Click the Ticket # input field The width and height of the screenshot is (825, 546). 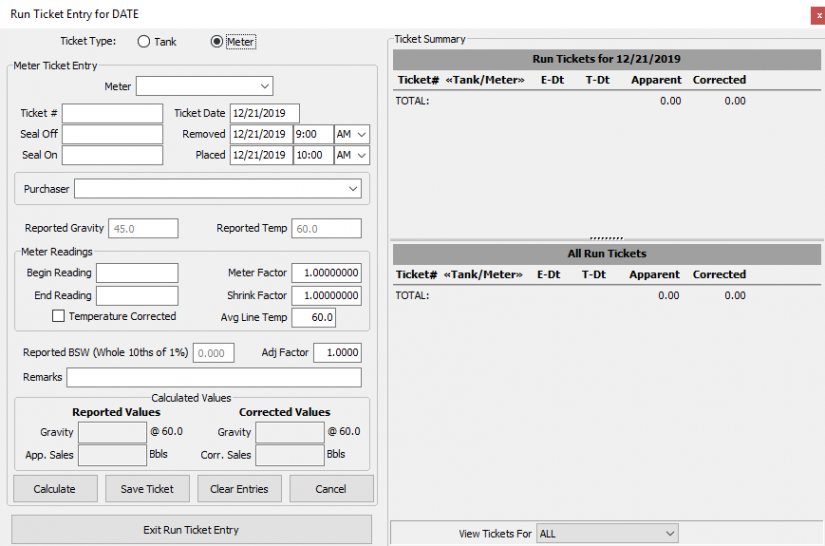[x=113, y=113]
